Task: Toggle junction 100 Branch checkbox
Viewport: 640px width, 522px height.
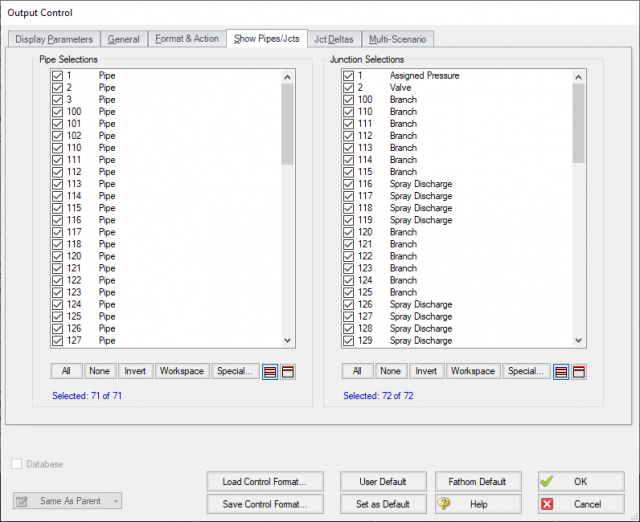Action: point(349,100)
